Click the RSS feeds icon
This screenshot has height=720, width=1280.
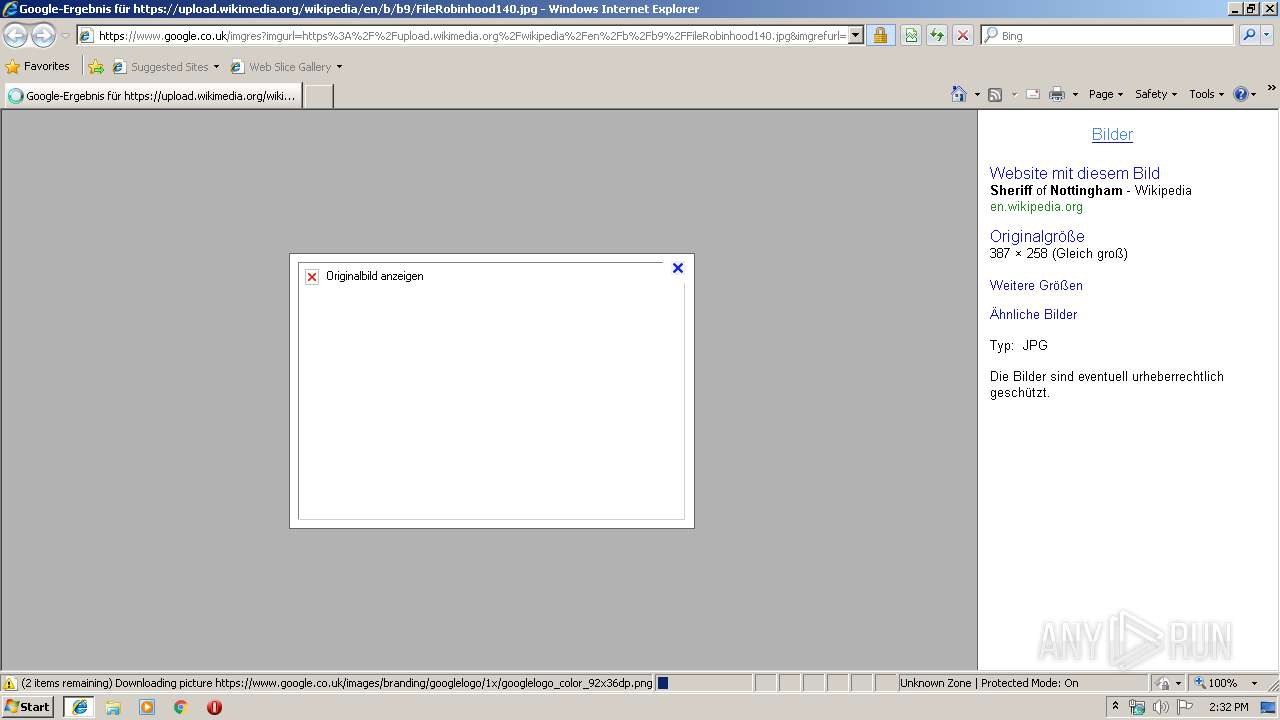coord(995,94)
